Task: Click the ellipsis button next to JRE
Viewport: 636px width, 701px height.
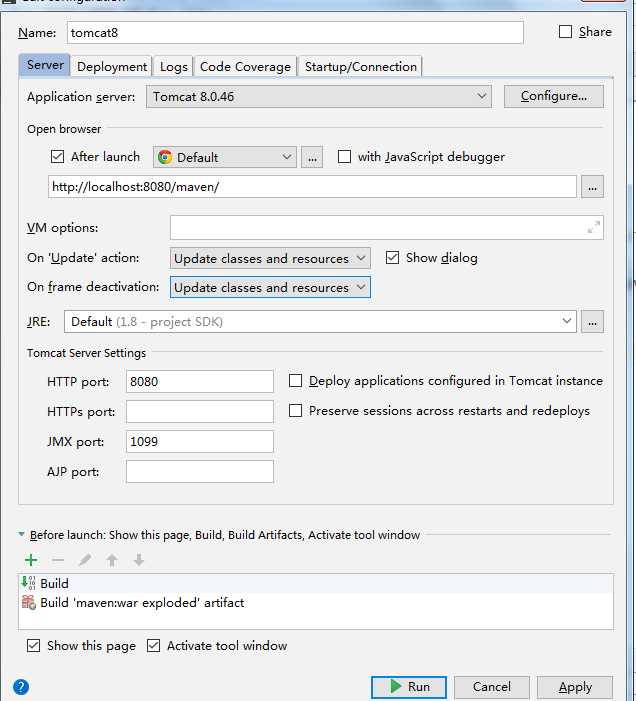Action: tap(593, 322)
